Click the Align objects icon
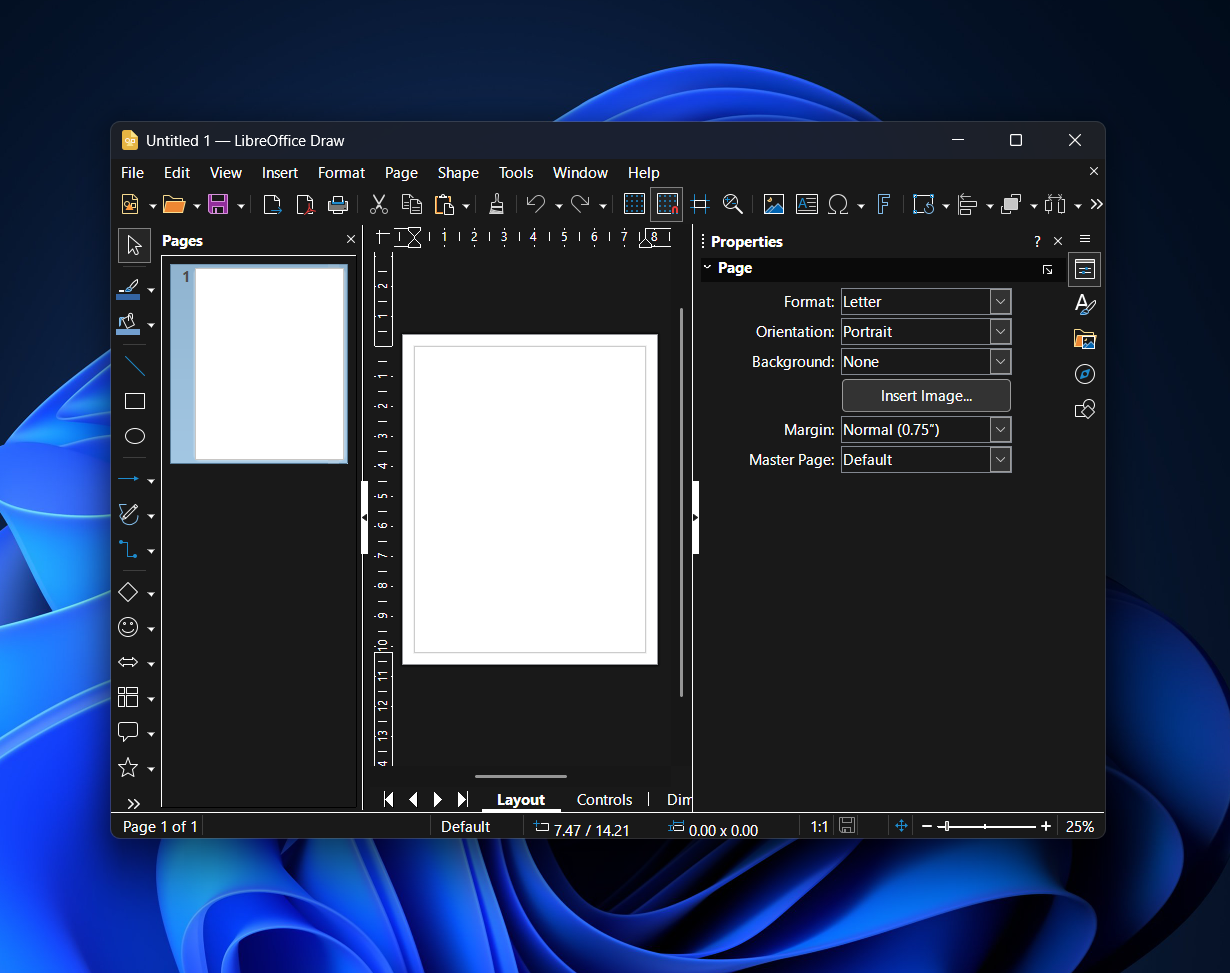 (x=968, y=205)
